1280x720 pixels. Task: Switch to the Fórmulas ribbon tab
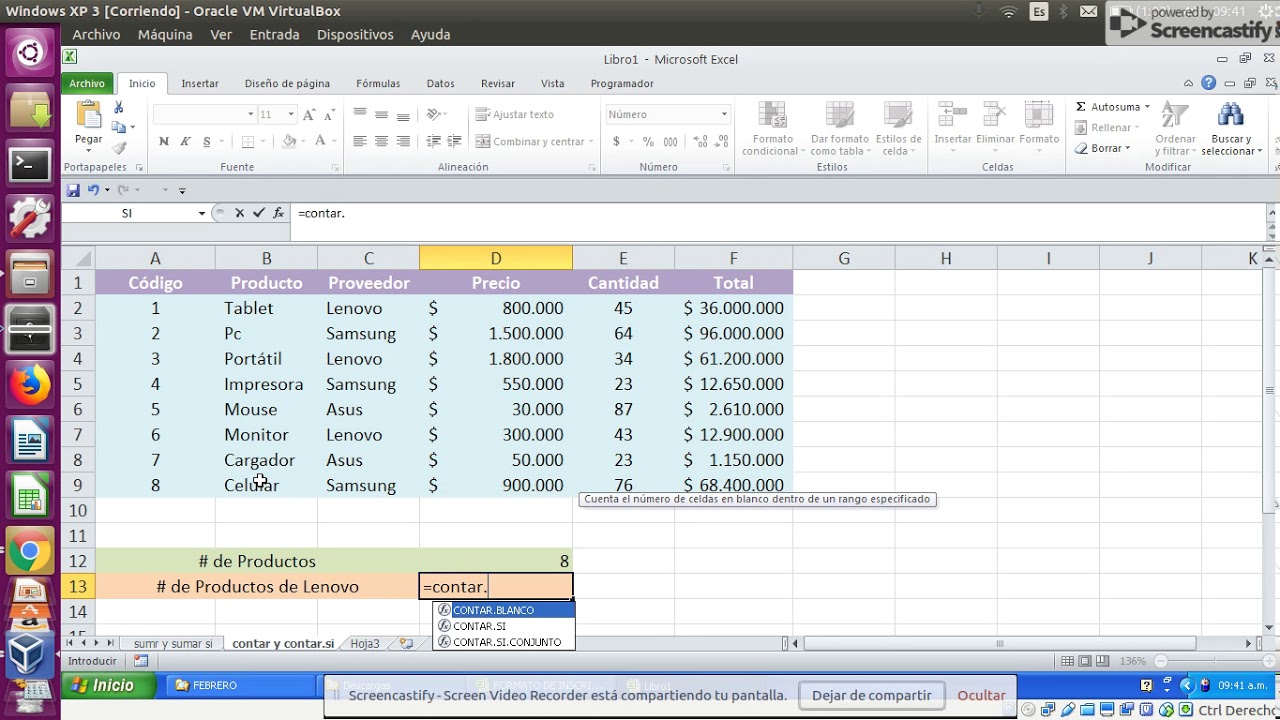coord(378,84)
